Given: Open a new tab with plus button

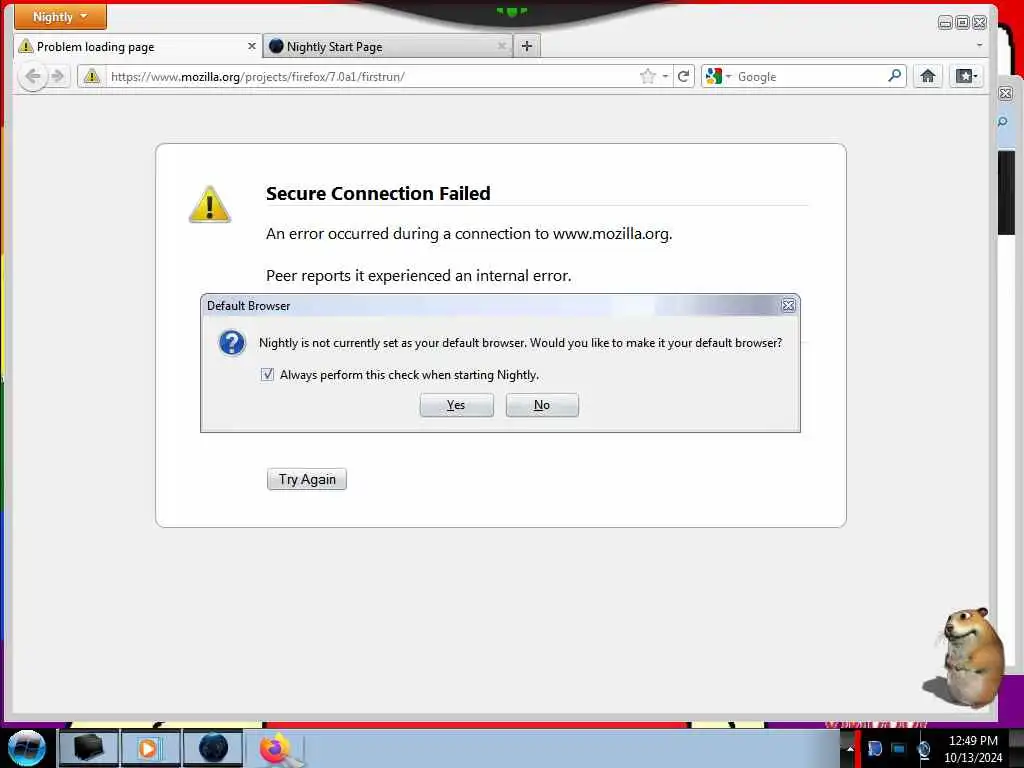Looking at the screenshot, I should pyautogui.click(x=527, y=46).
